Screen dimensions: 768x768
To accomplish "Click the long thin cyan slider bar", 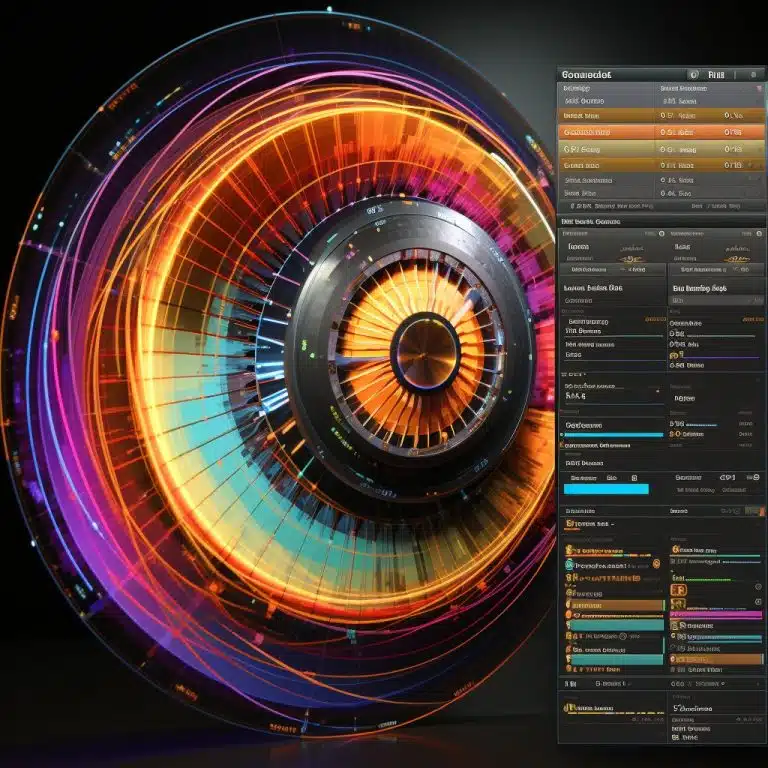I will pyautogui.click(x=613, y=434).
